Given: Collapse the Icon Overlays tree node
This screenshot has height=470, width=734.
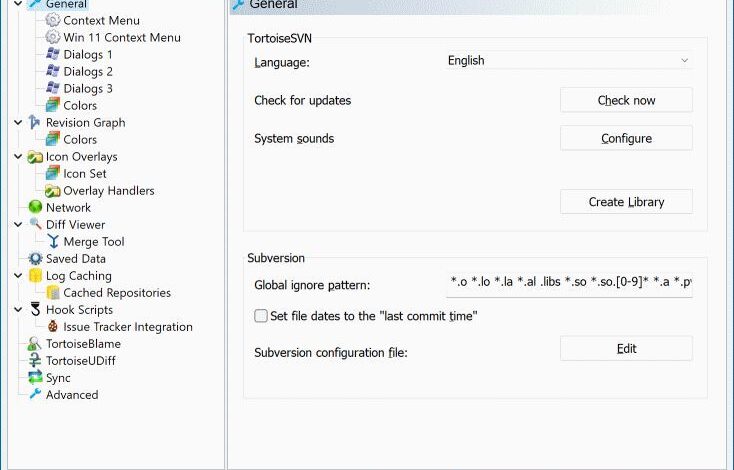Looking at the screenshot, I should (x=18, y=156).
